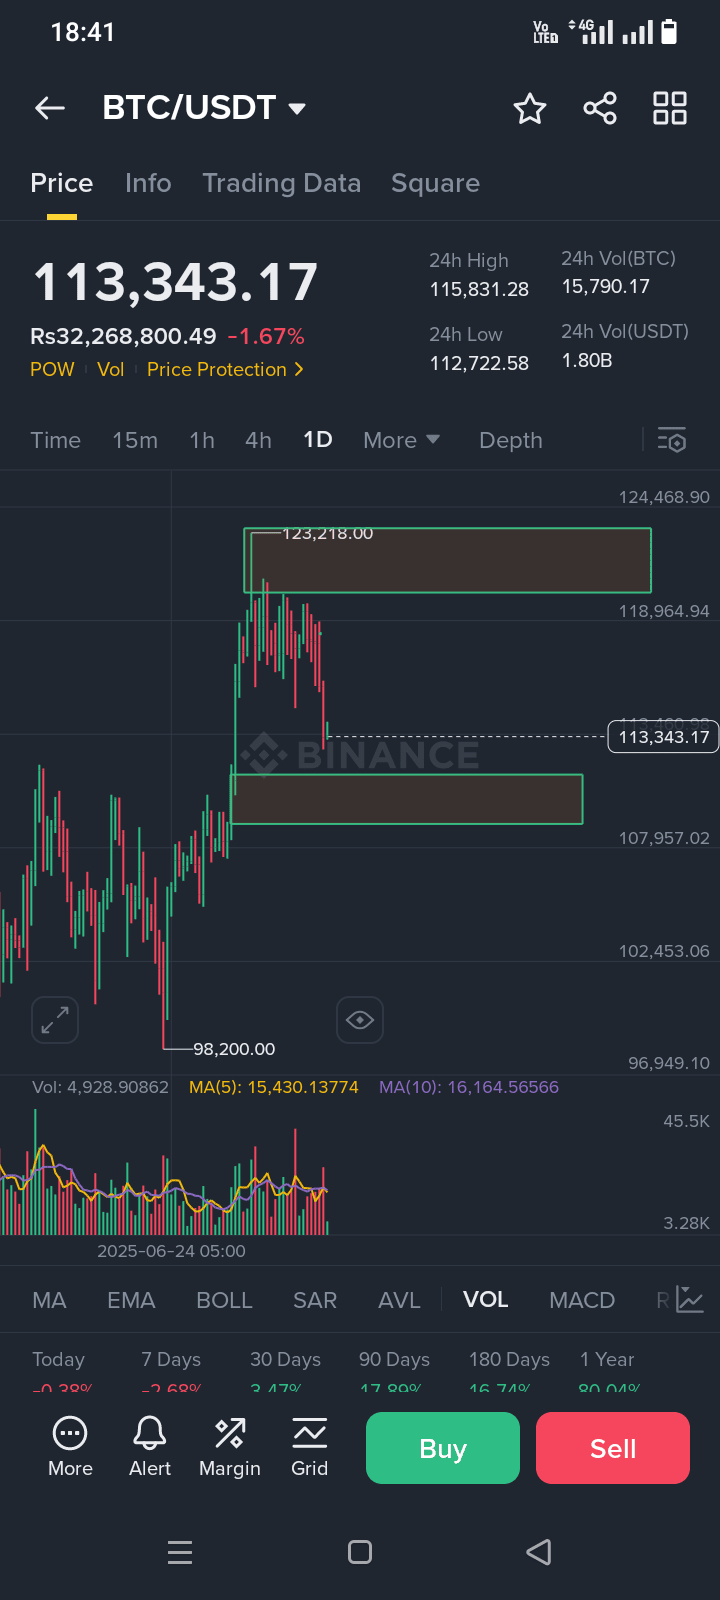The width and height of the screenshot is (720, 1600).
Task: Tap the 24h High value 115,831.28
Action: pos(479,289)
